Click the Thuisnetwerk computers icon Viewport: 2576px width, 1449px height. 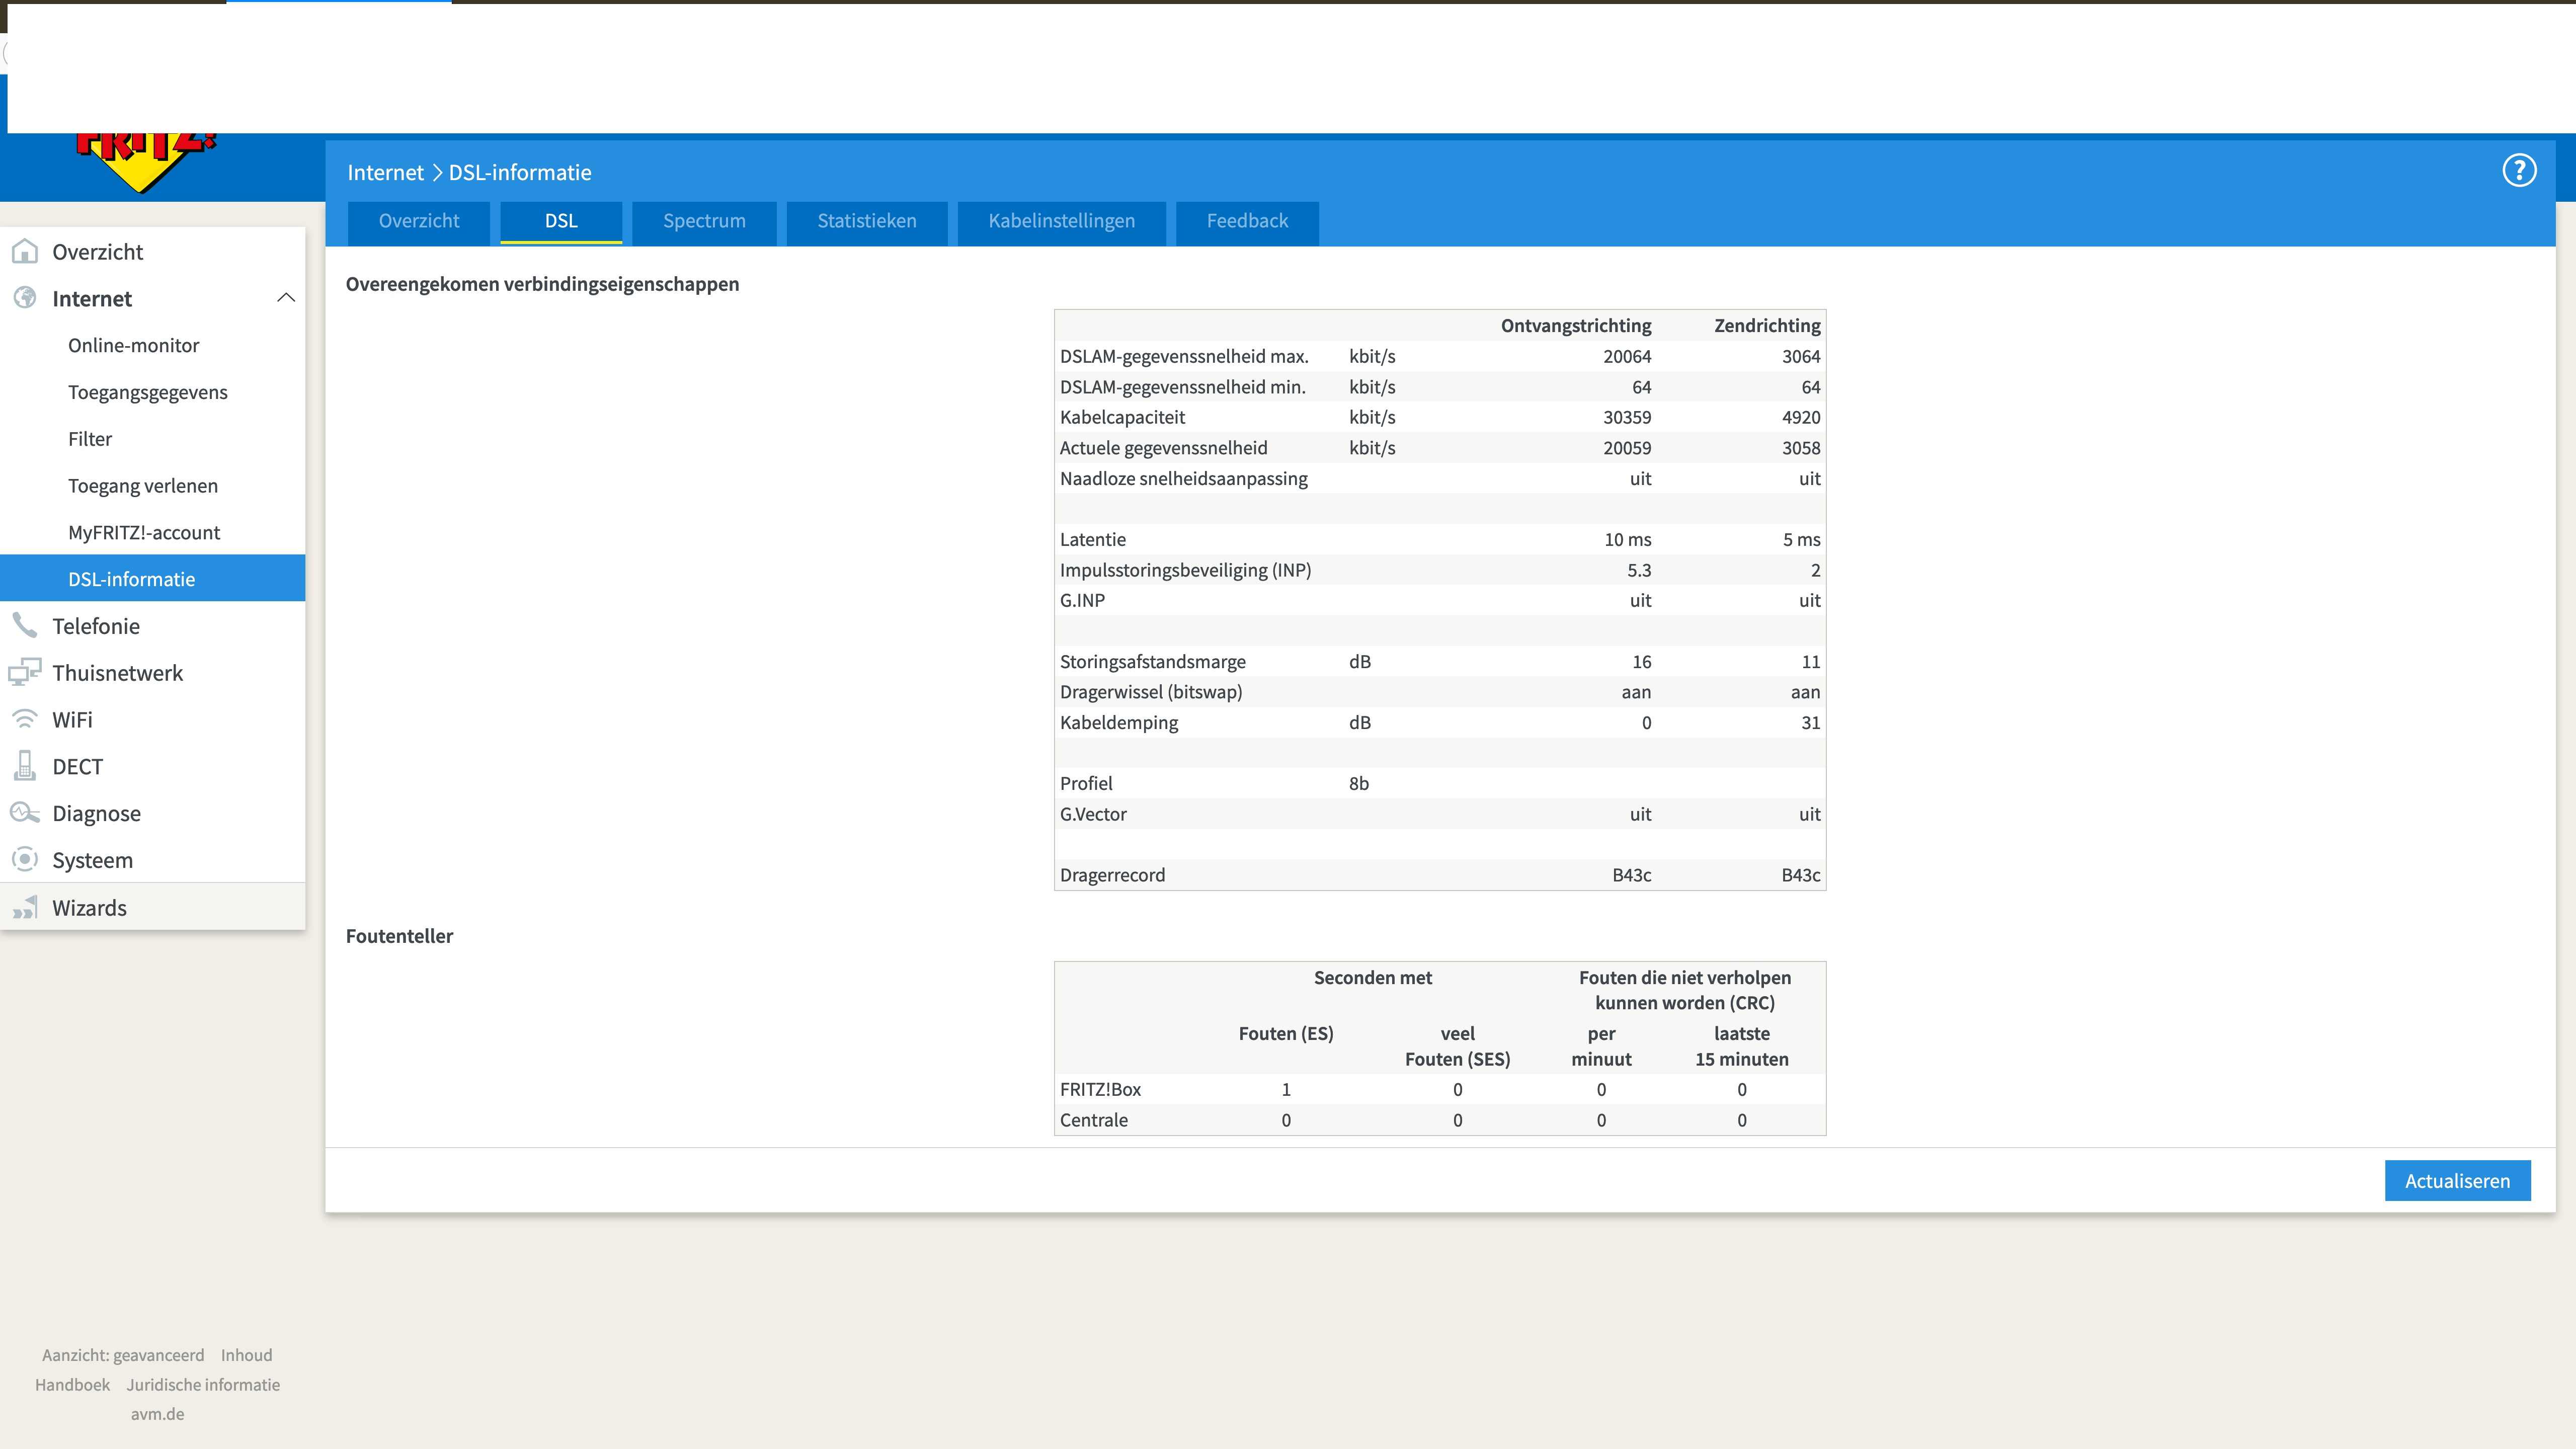point(25,672)
